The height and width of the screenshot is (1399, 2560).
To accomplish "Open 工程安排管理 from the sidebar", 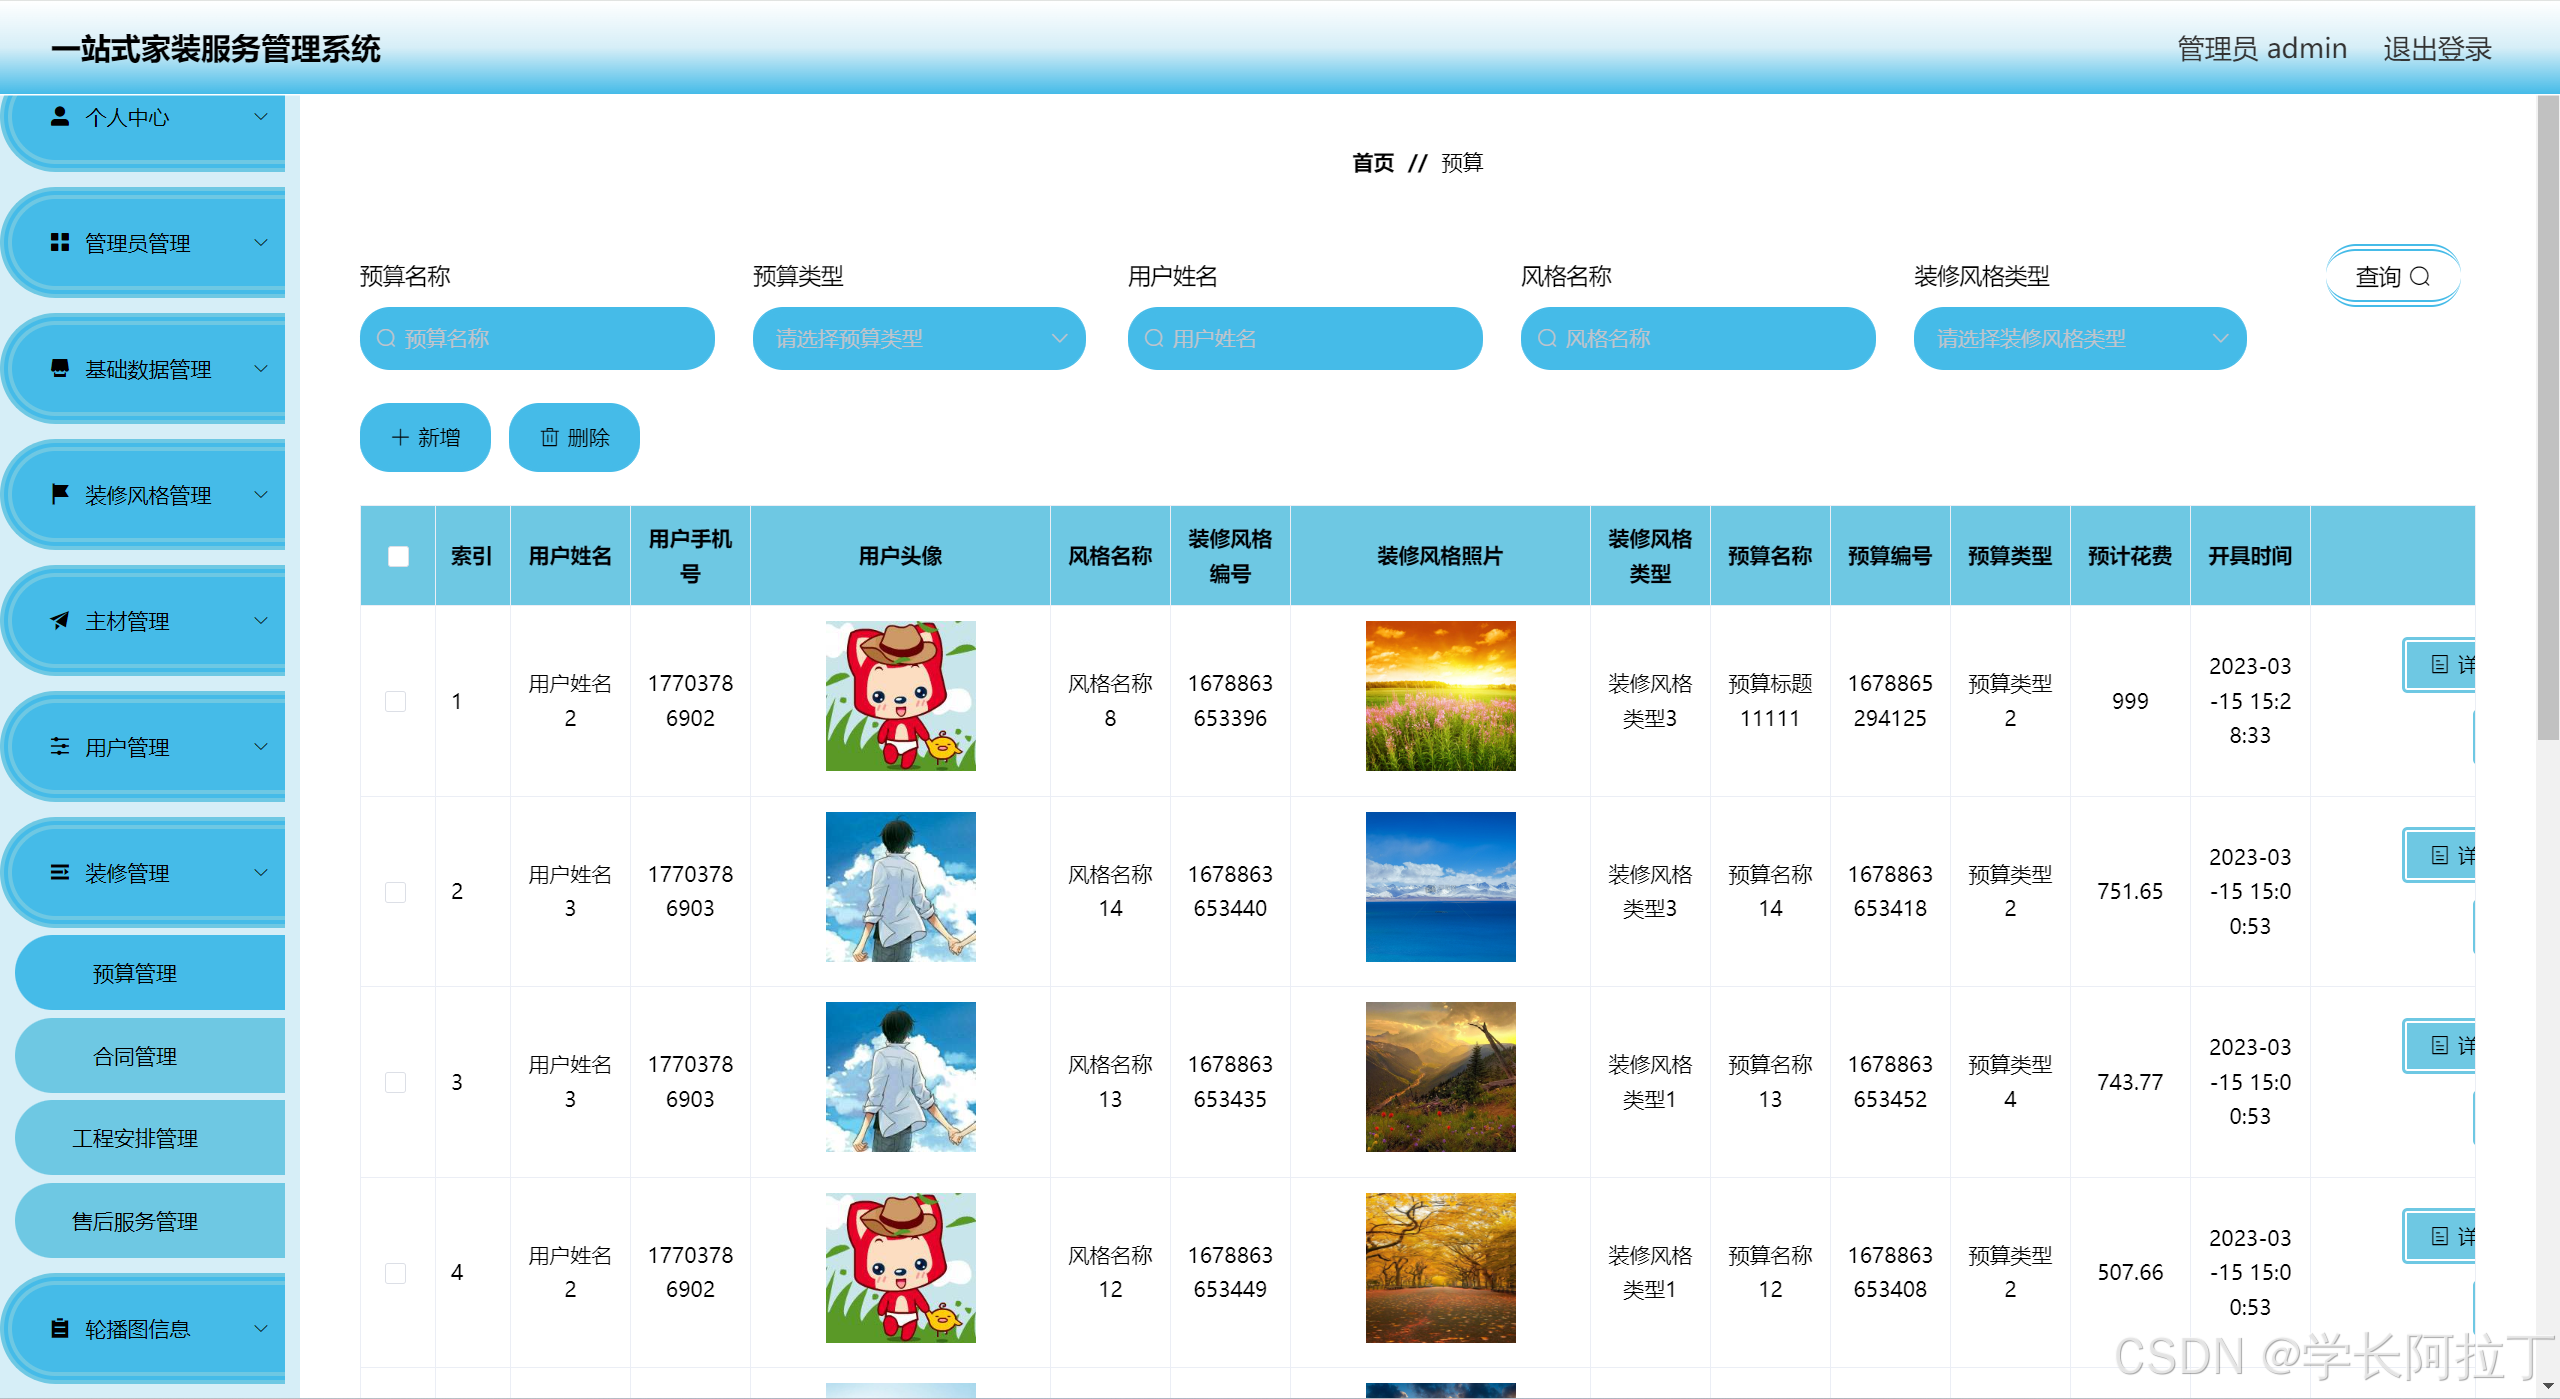I will click(x=136, y=1137).
